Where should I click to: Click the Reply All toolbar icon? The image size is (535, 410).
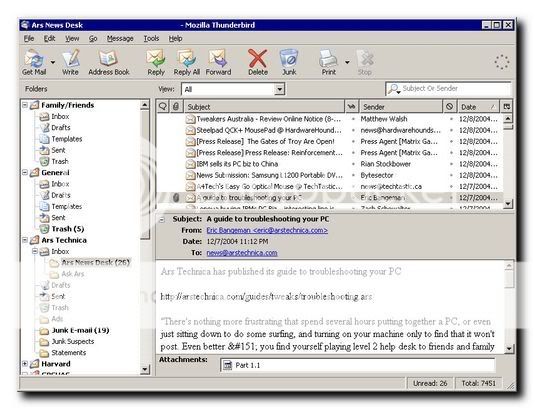click(x=187, y=62)
